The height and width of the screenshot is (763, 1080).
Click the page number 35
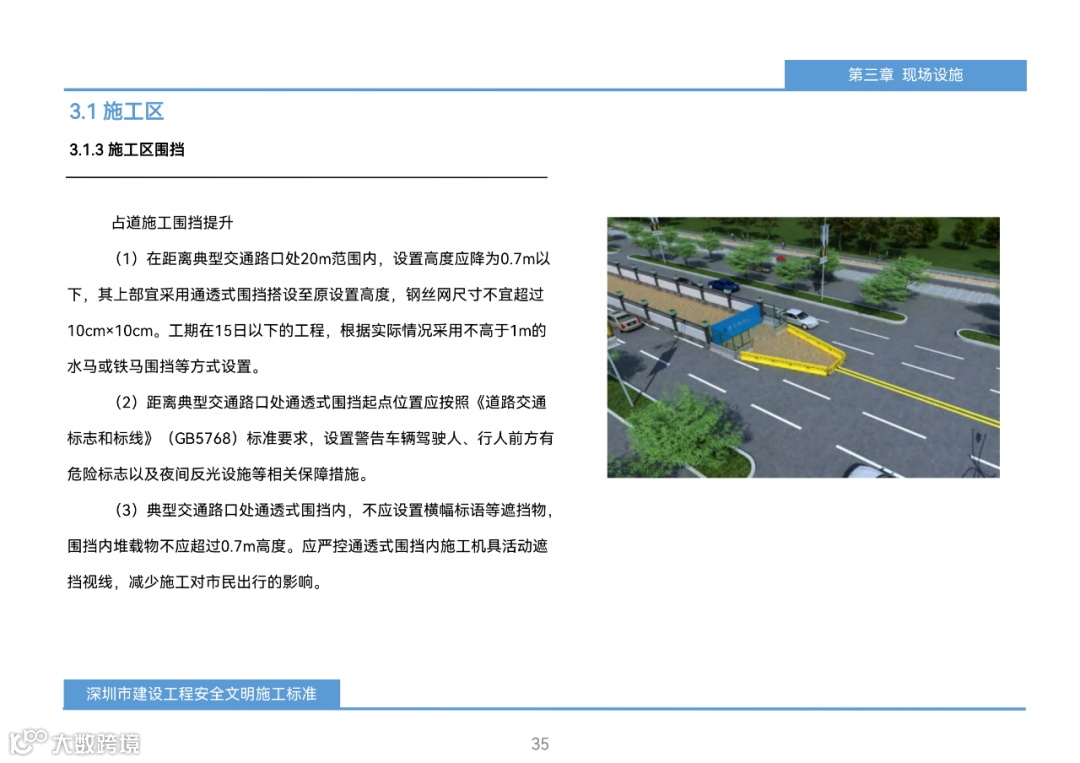[540, 744]
